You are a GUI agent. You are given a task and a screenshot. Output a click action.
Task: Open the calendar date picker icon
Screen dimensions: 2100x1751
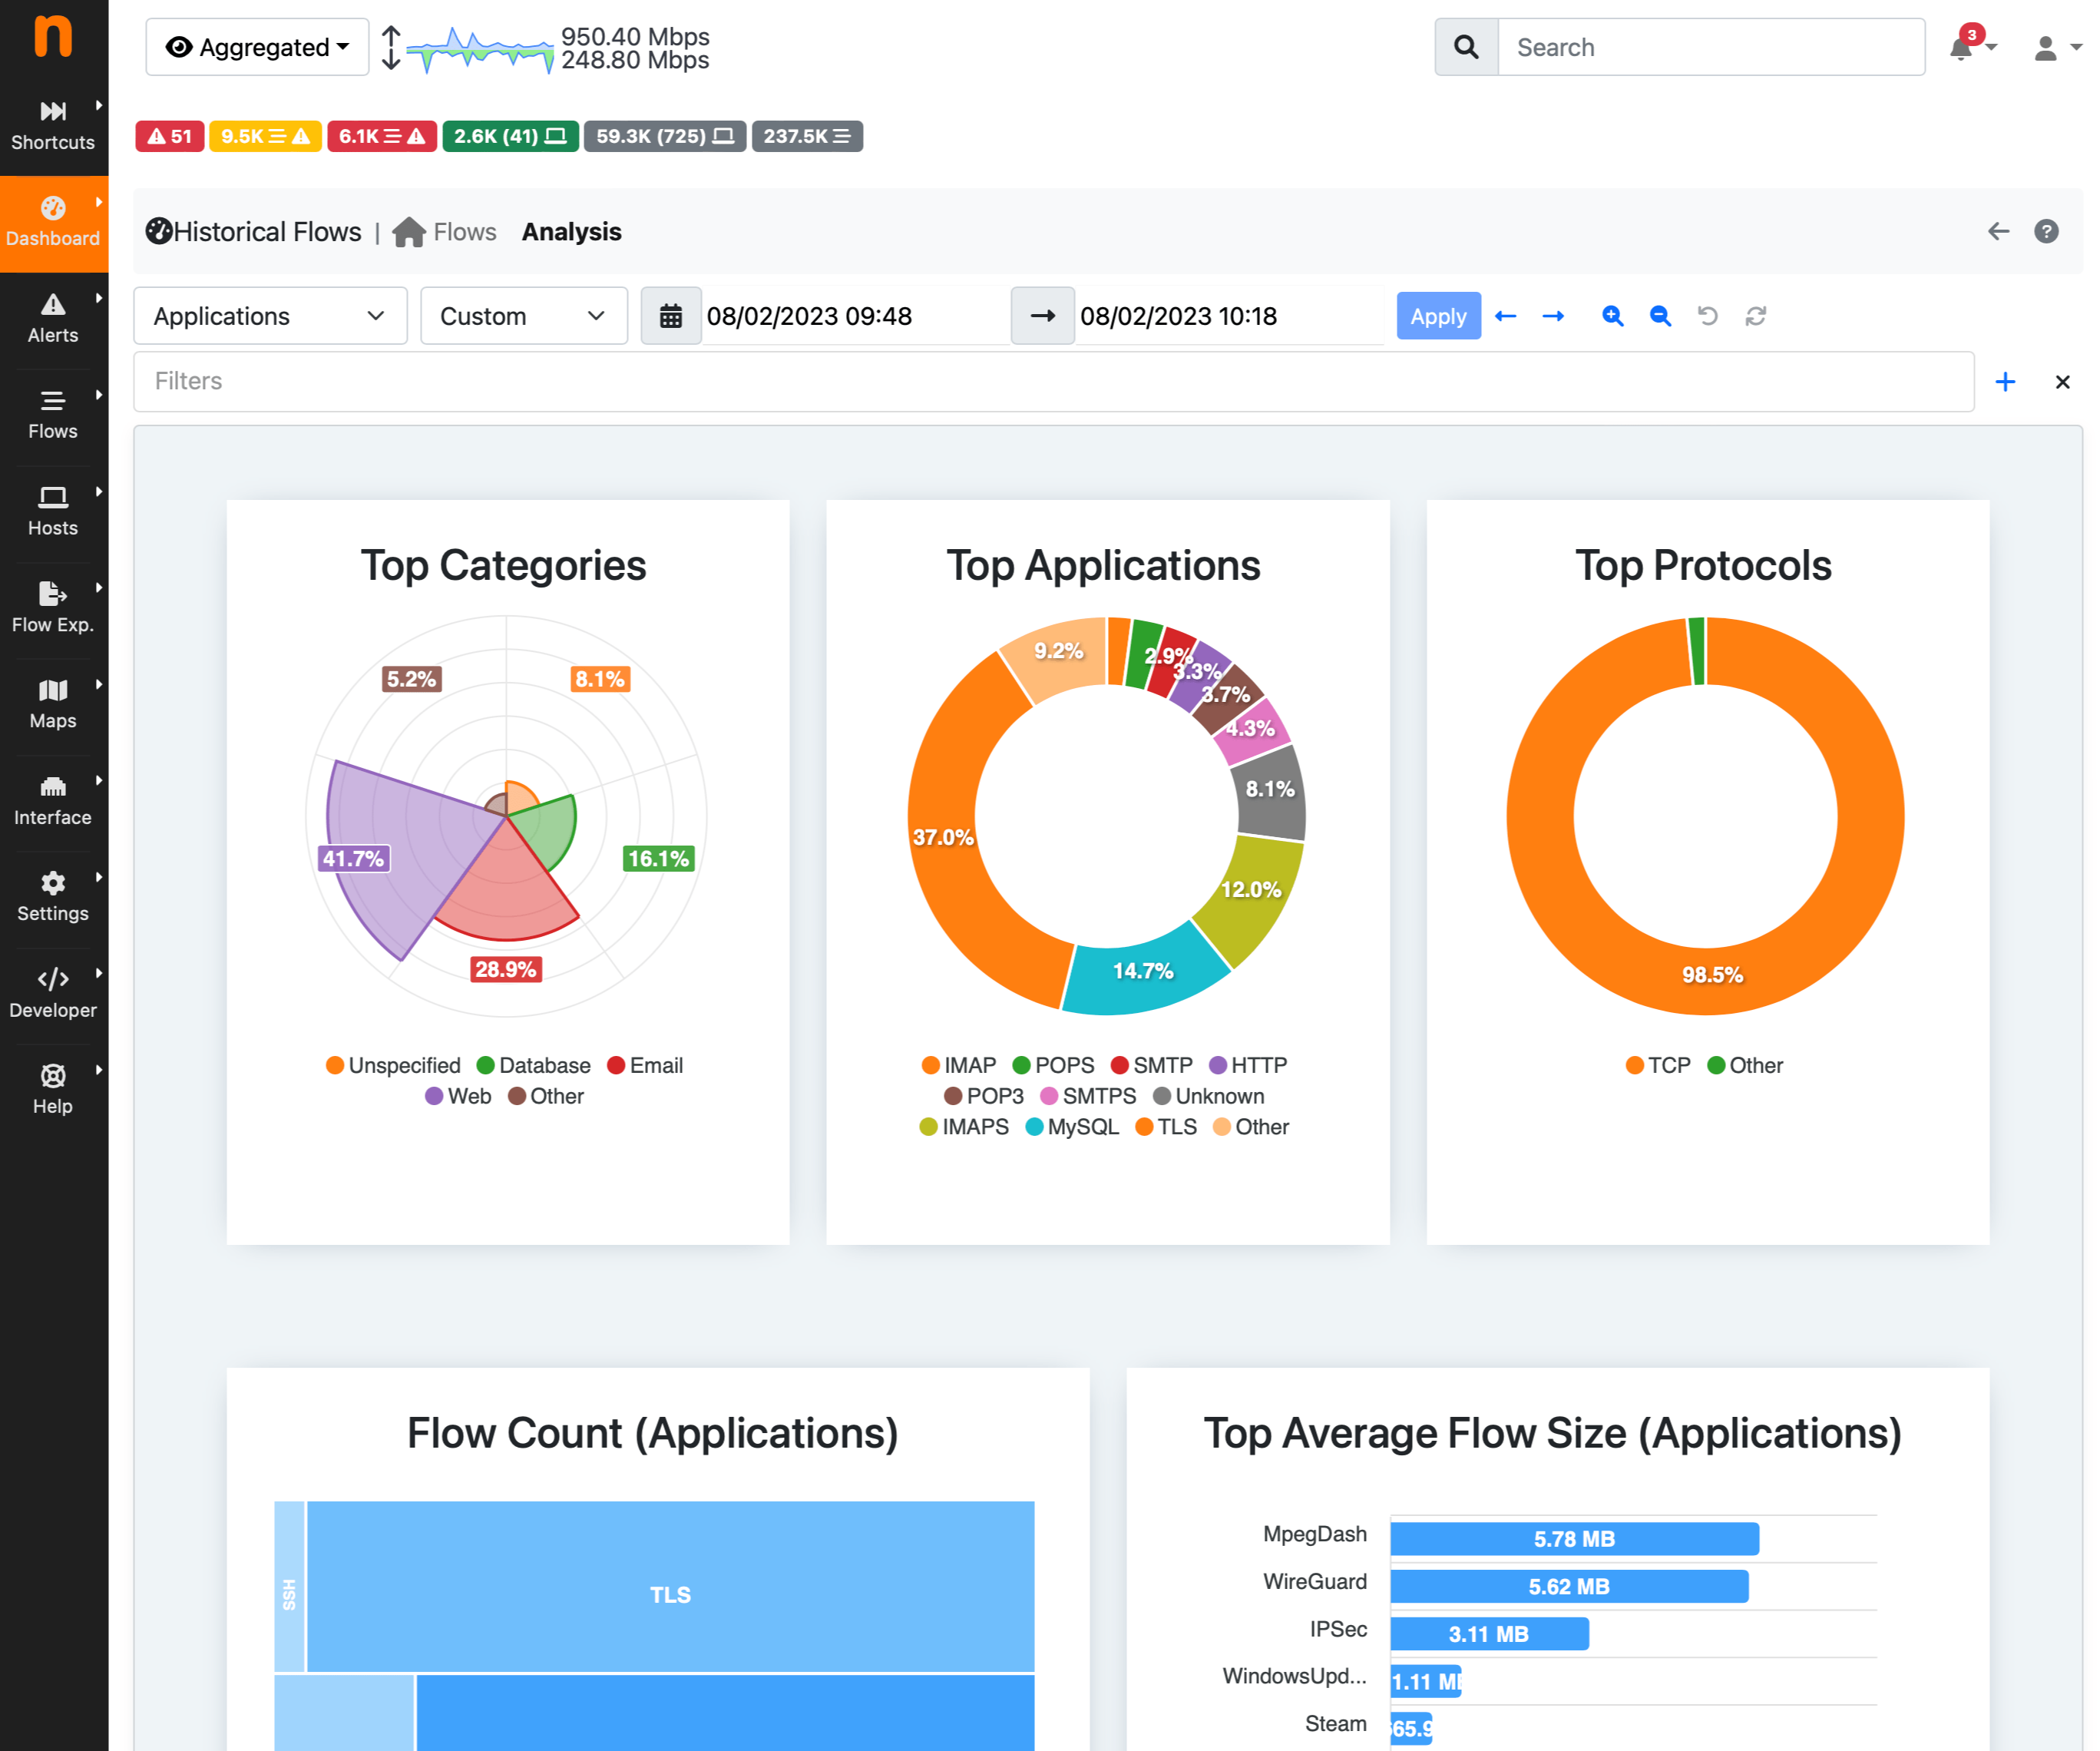click(671, 316)
